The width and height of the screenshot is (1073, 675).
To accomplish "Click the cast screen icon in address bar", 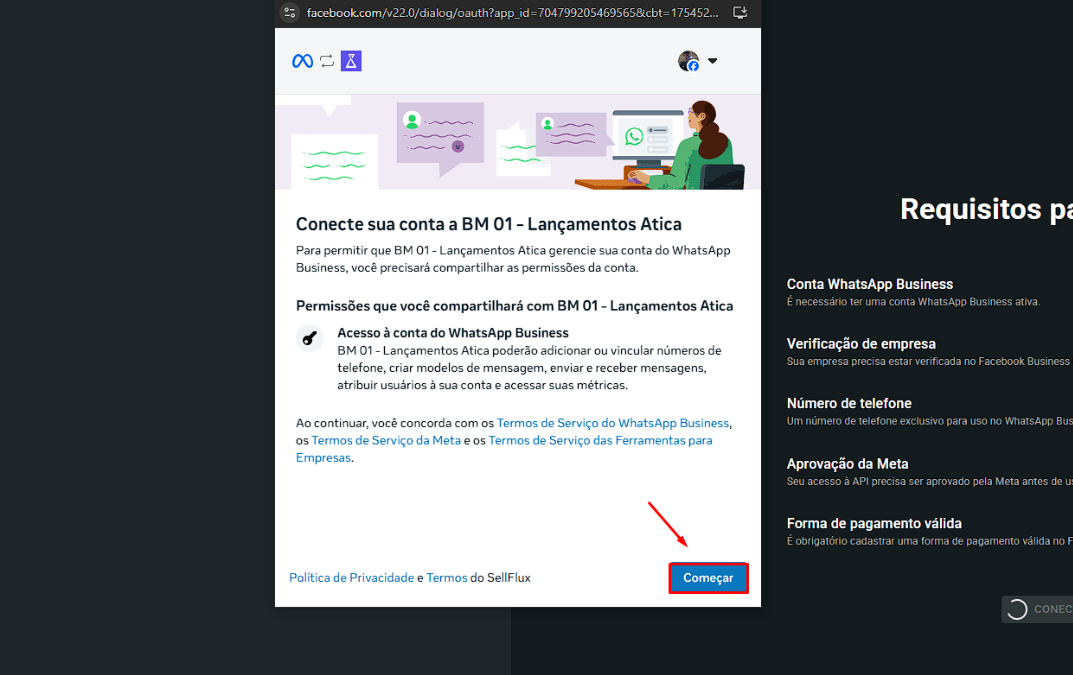I will [740, 12].
